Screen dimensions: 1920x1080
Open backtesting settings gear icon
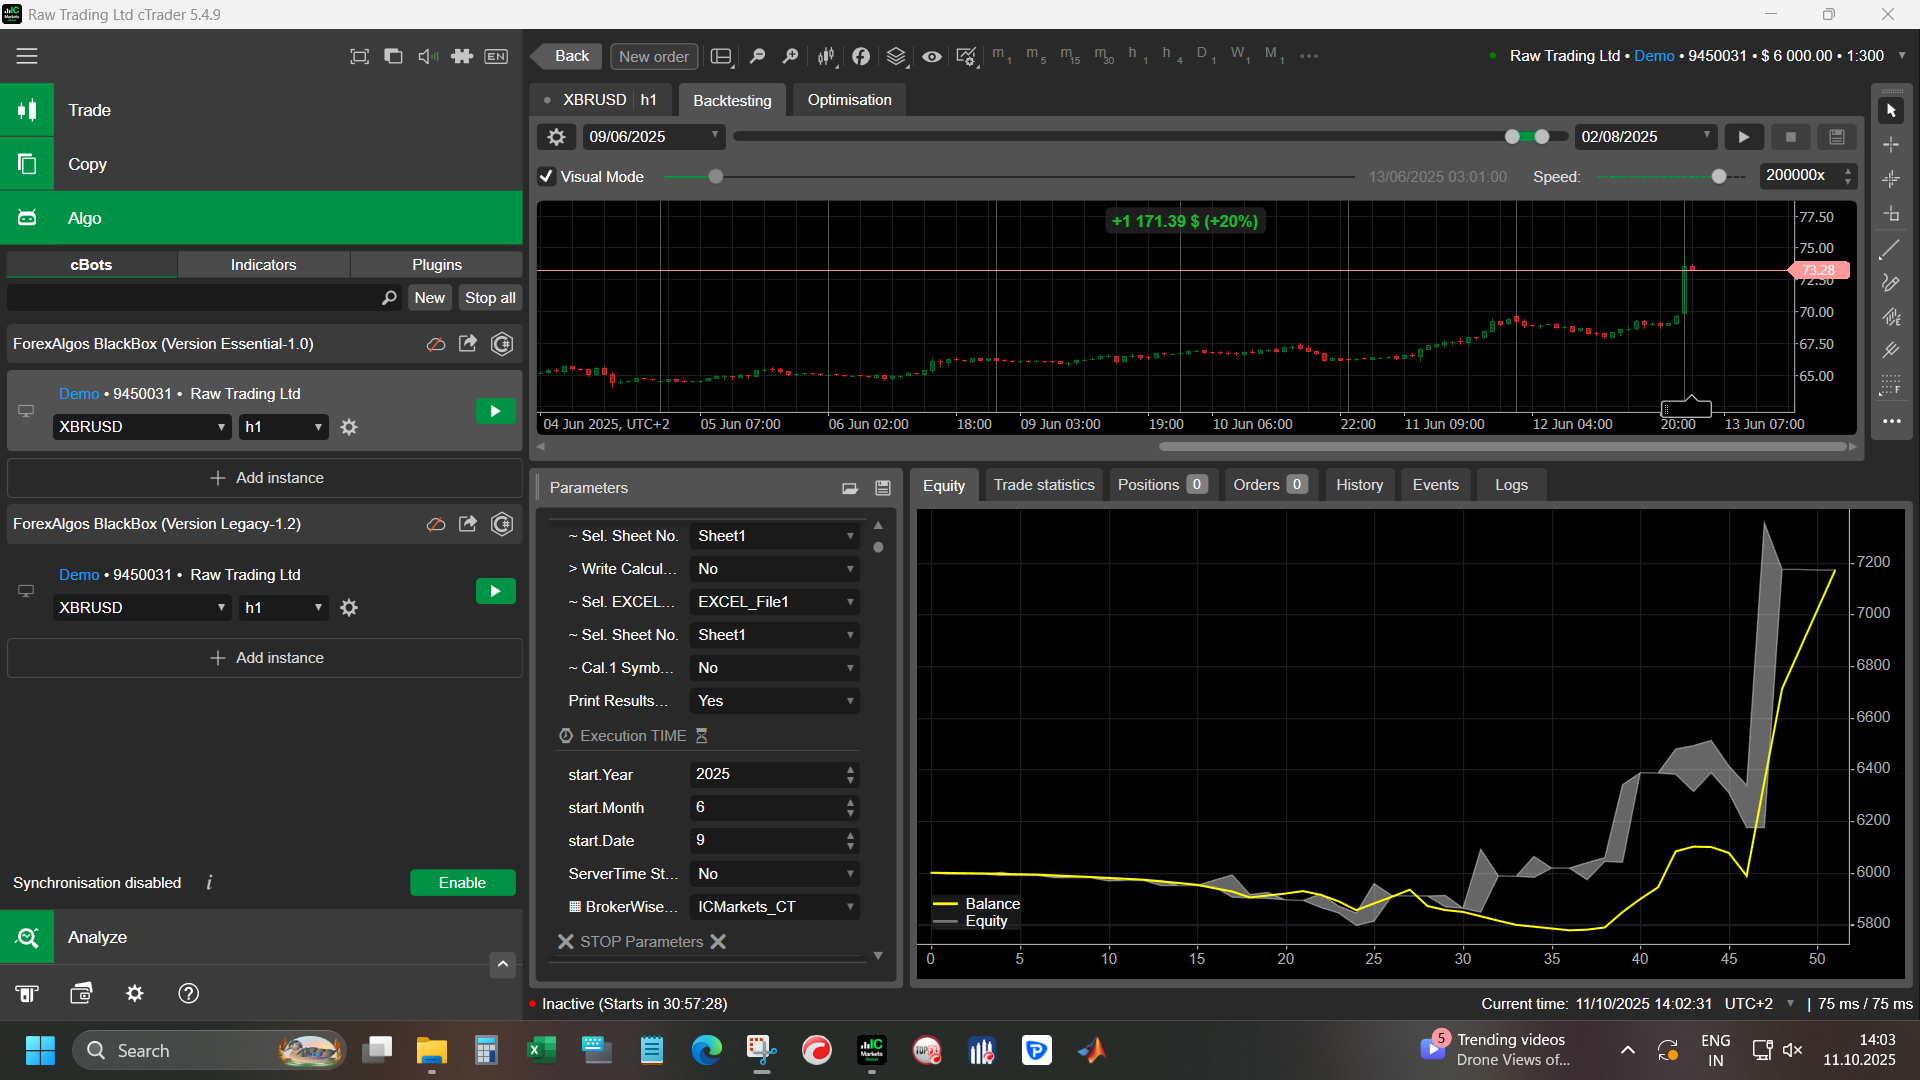point(557,137)
